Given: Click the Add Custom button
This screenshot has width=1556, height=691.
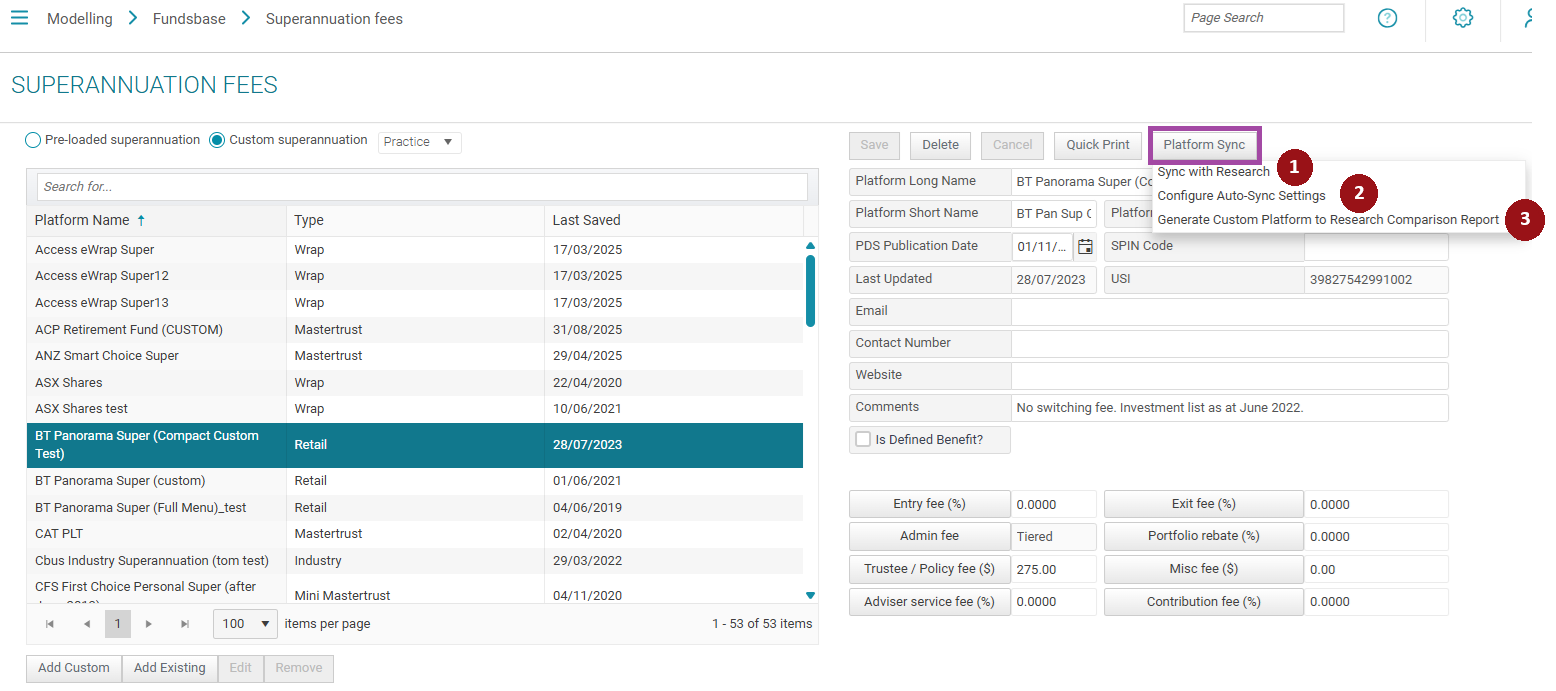Looking at the screenshot, I should tap(74, 668).
